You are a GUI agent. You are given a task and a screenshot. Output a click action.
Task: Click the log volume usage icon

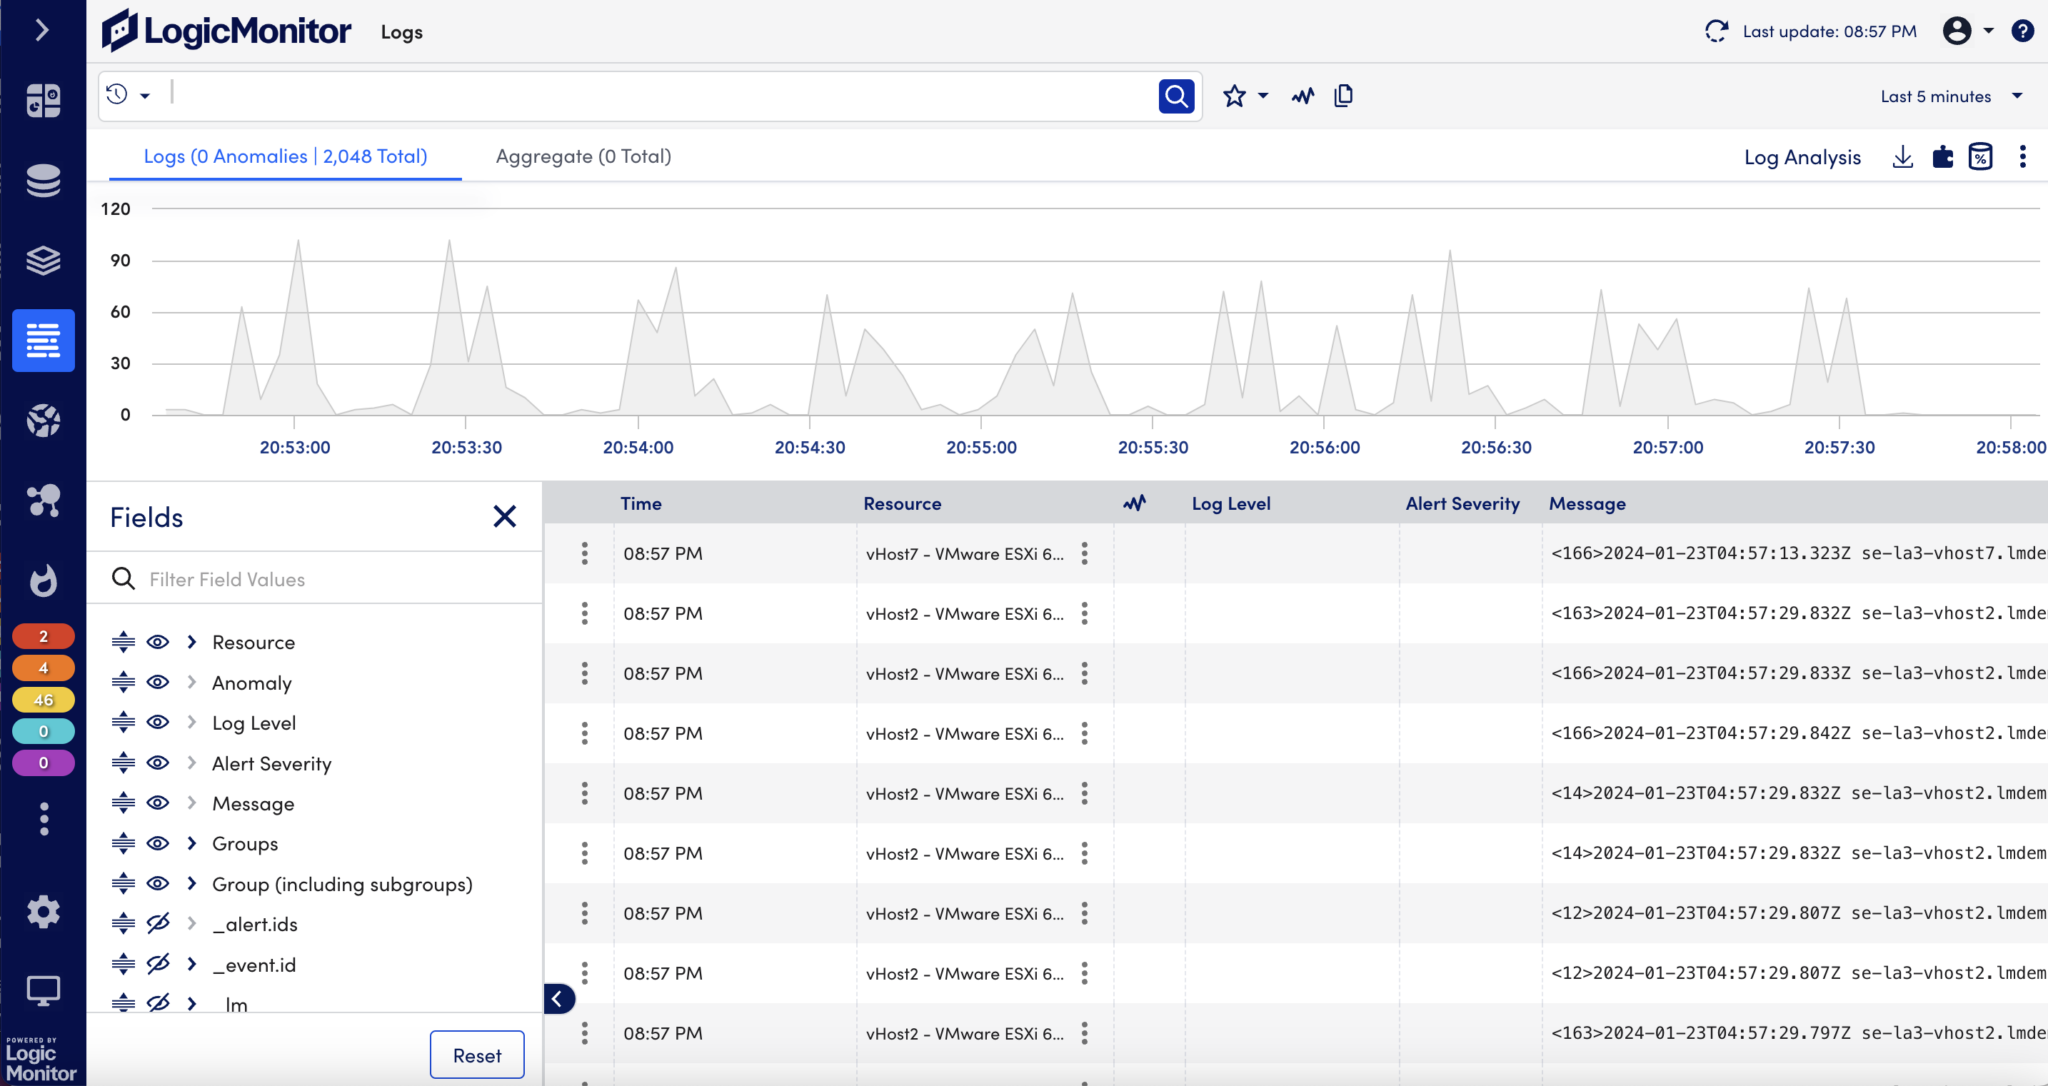1981,157
